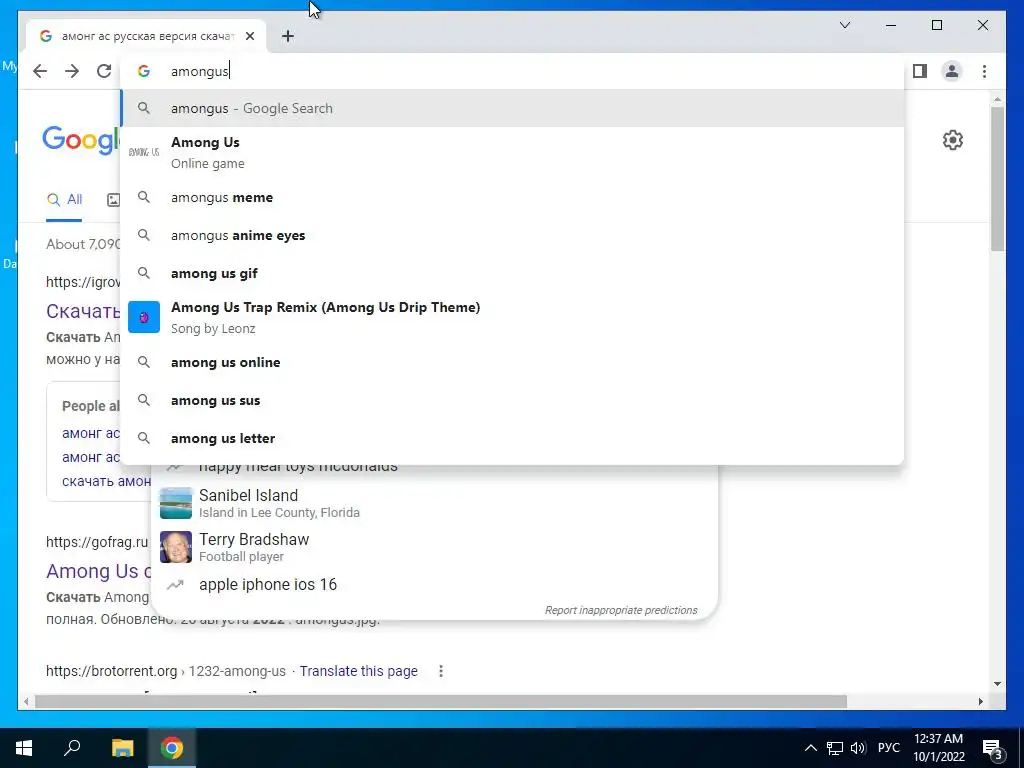
Task: Pick the among us online suggestion
Action: click(513, 362)
